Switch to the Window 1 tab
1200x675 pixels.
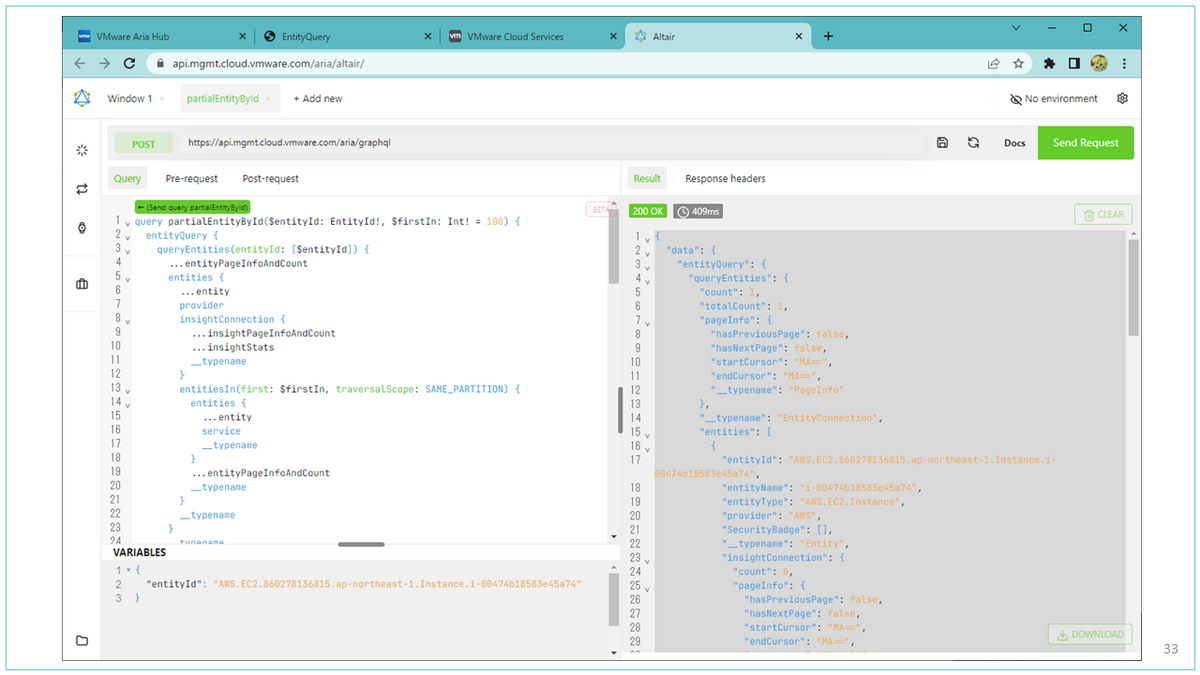(x=130, y=99)
